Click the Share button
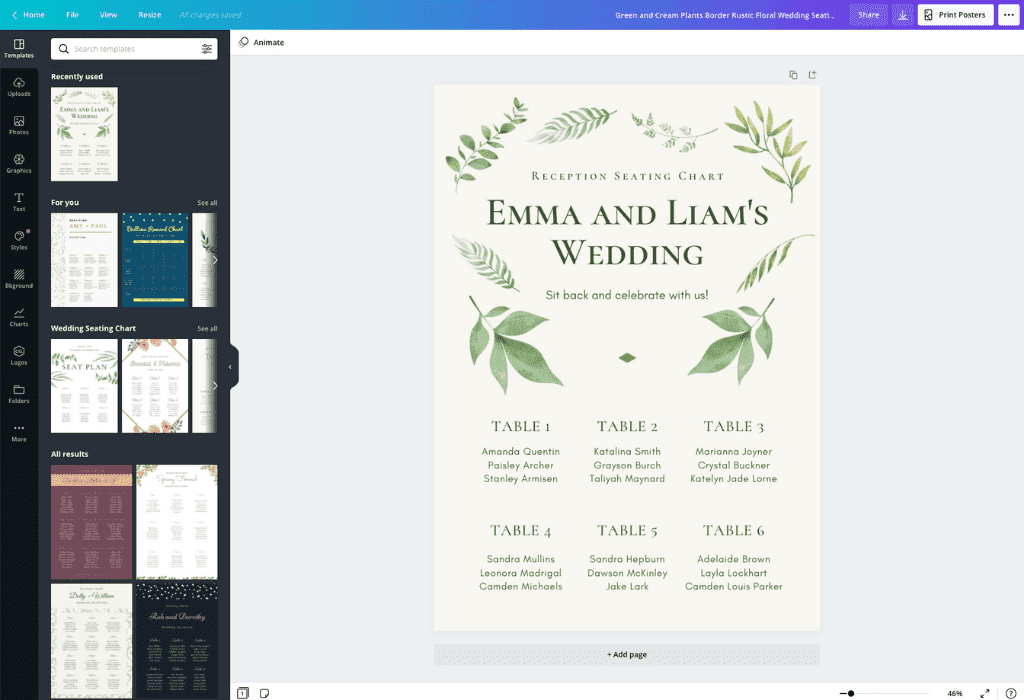The width and height of the screenshot is (1024, 700). 868,14
